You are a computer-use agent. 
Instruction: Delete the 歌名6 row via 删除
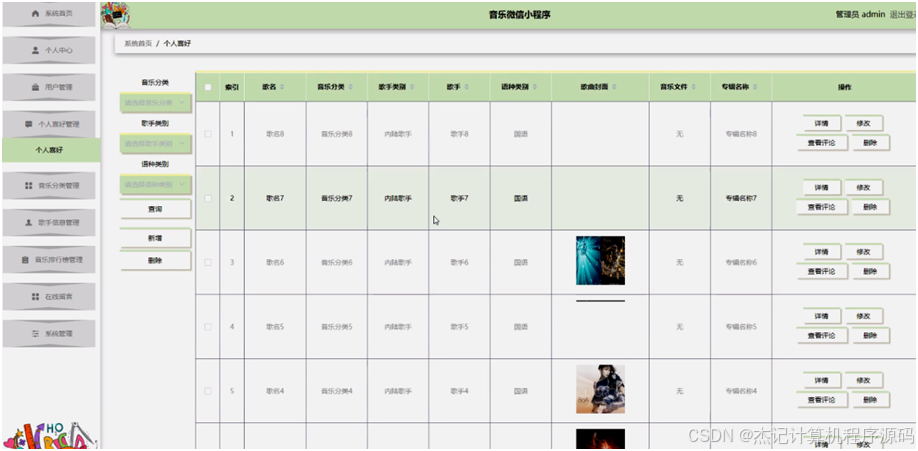pos(871,272)
